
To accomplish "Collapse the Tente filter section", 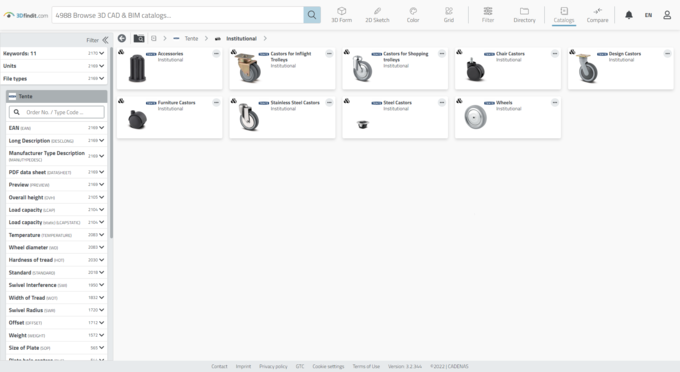I will pyautogui.click(x=56, y=96).
